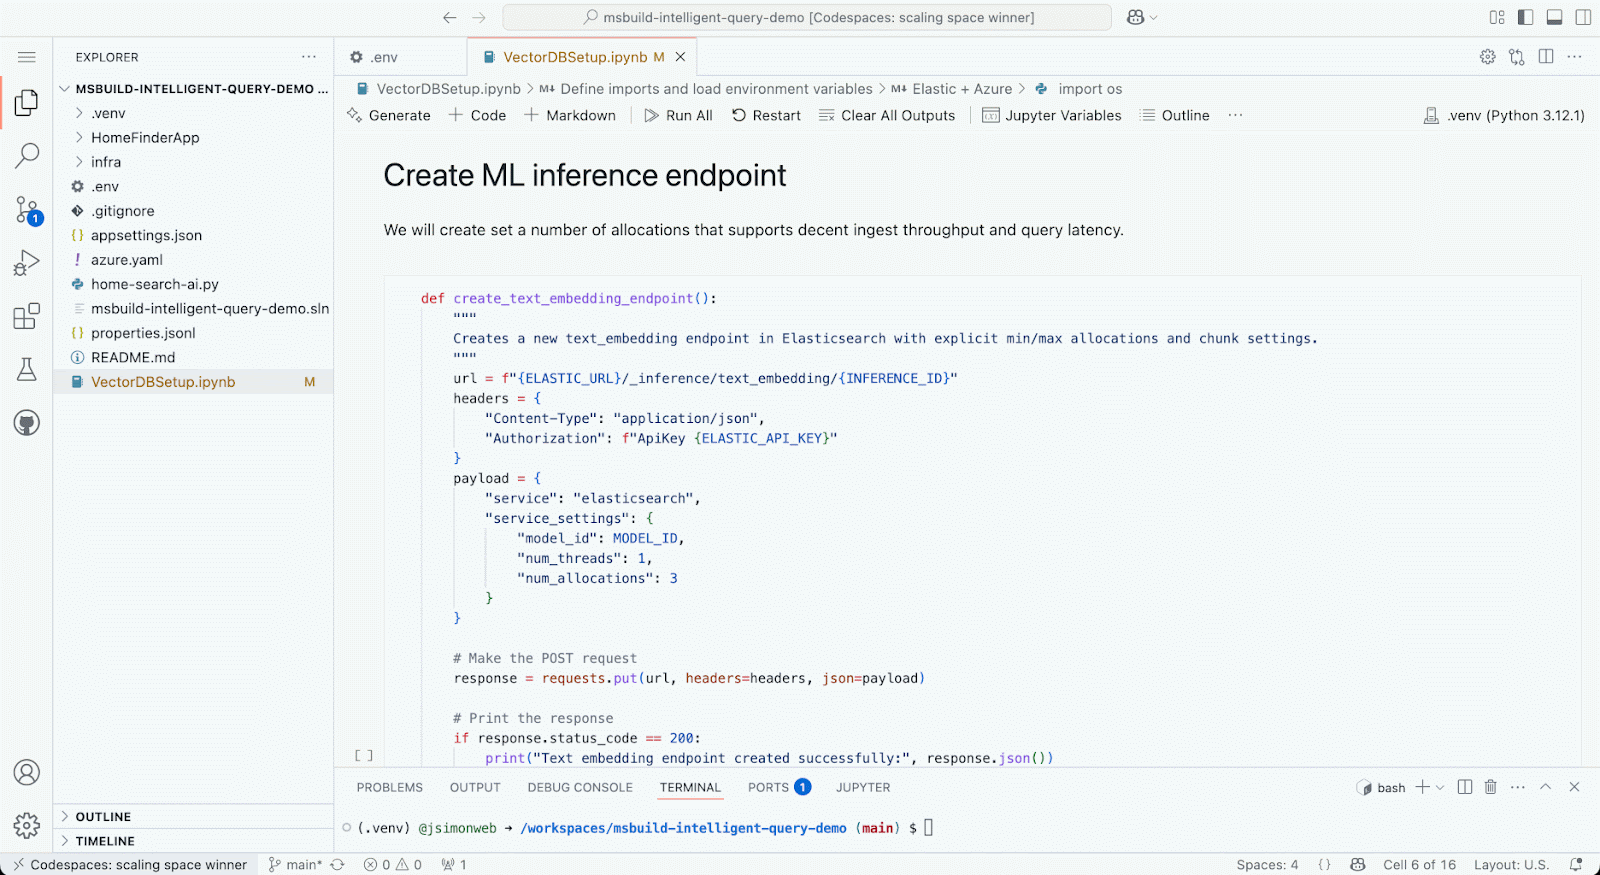Click the command center search field
Screen dimensions: 1600x875
click(807, 17)
